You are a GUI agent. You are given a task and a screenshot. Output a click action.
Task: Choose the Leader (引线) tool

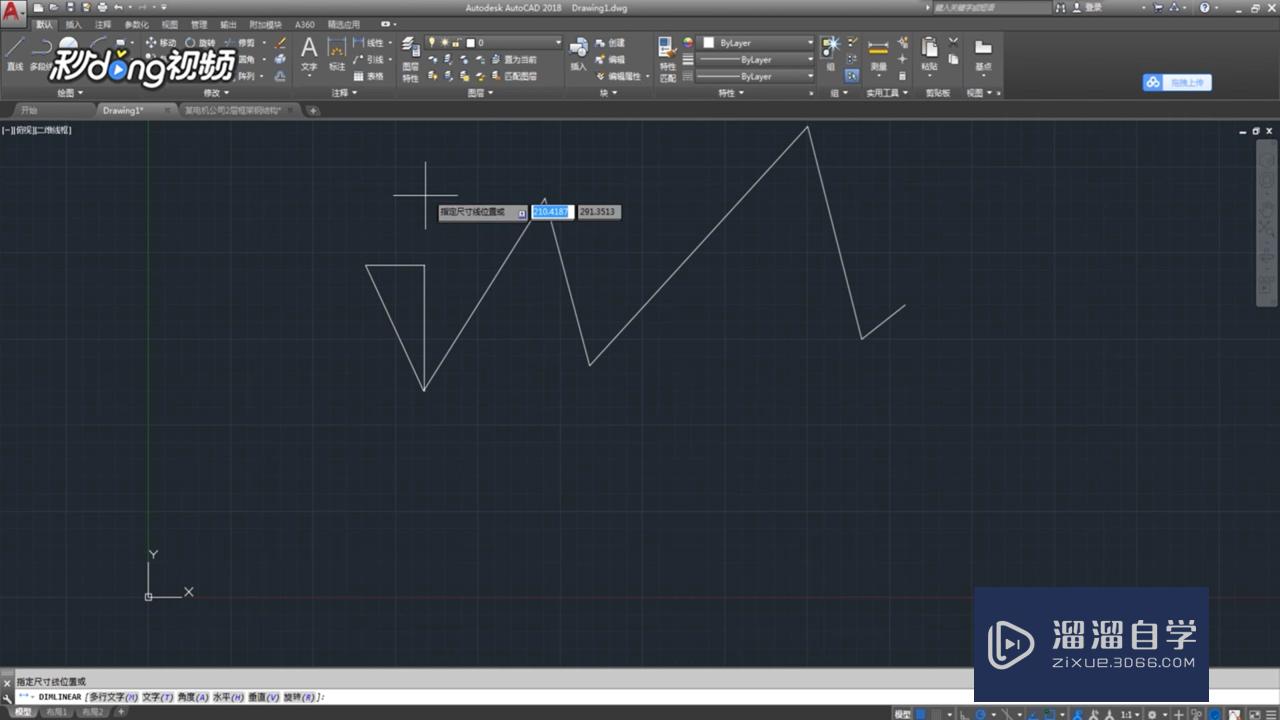tap(369, 59)
